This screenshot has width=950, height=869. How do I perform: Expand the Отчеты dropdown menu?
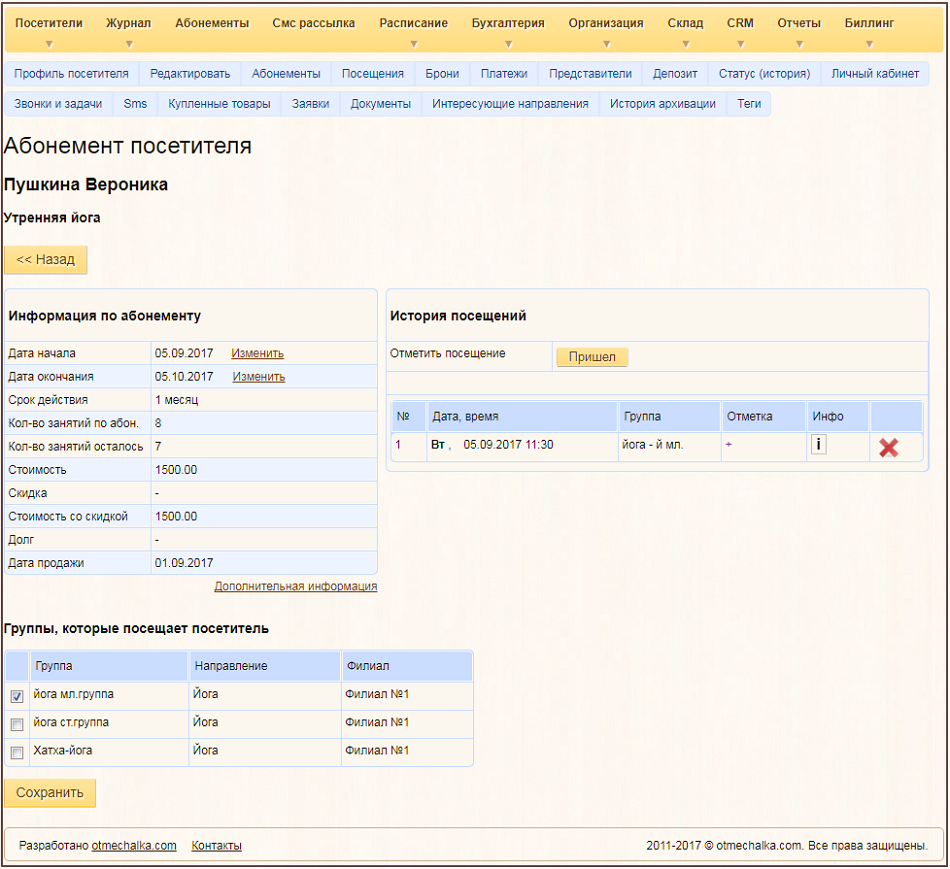[x=799, y=24]
